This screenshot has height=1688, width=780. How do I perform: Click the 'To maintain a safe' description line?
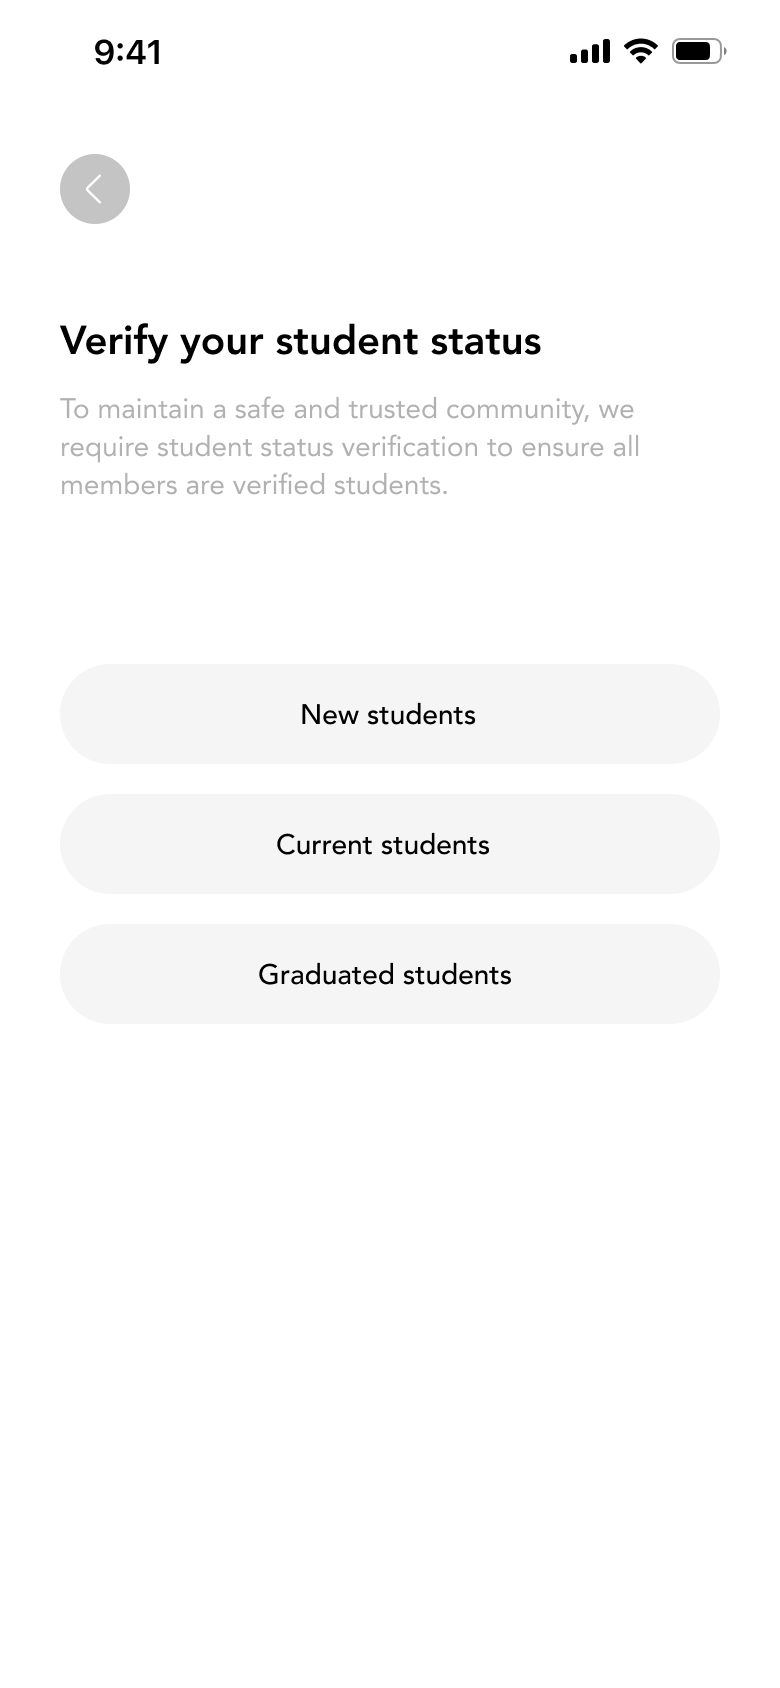coord(347,409)
